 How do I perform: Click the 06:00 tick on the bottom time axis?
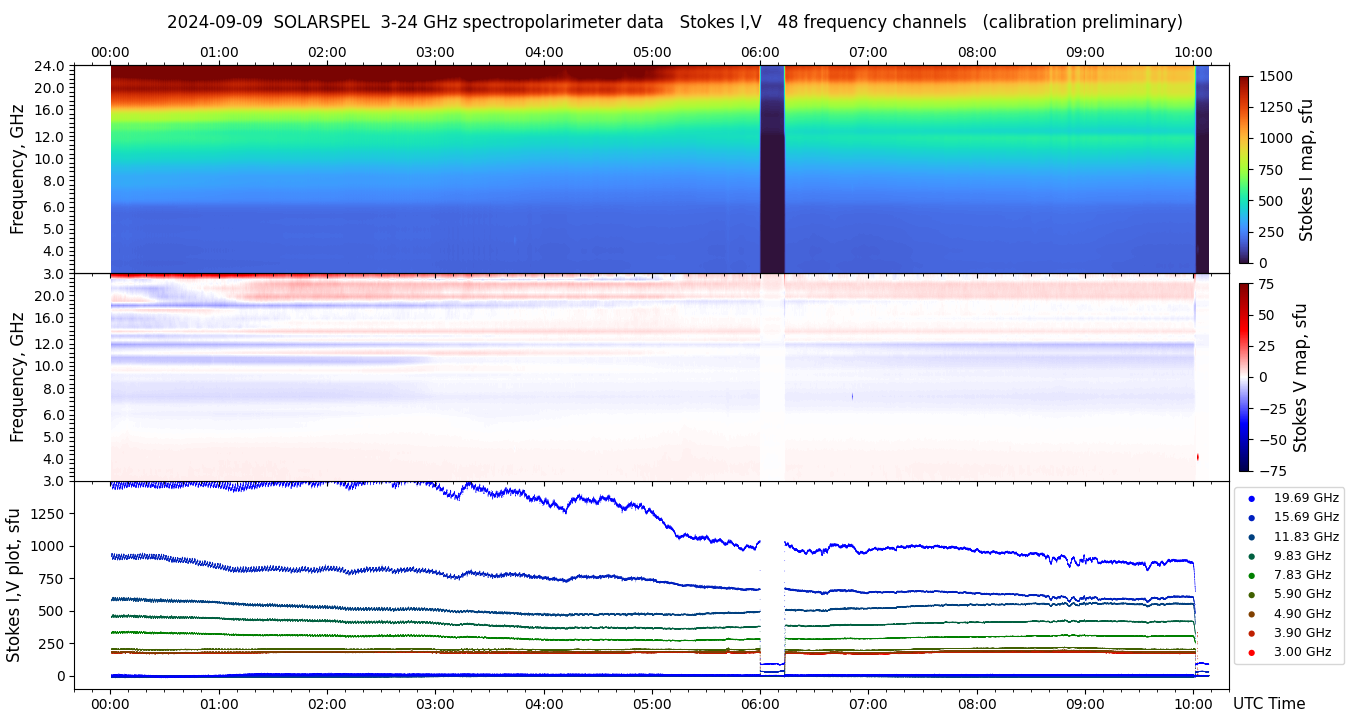760,703
